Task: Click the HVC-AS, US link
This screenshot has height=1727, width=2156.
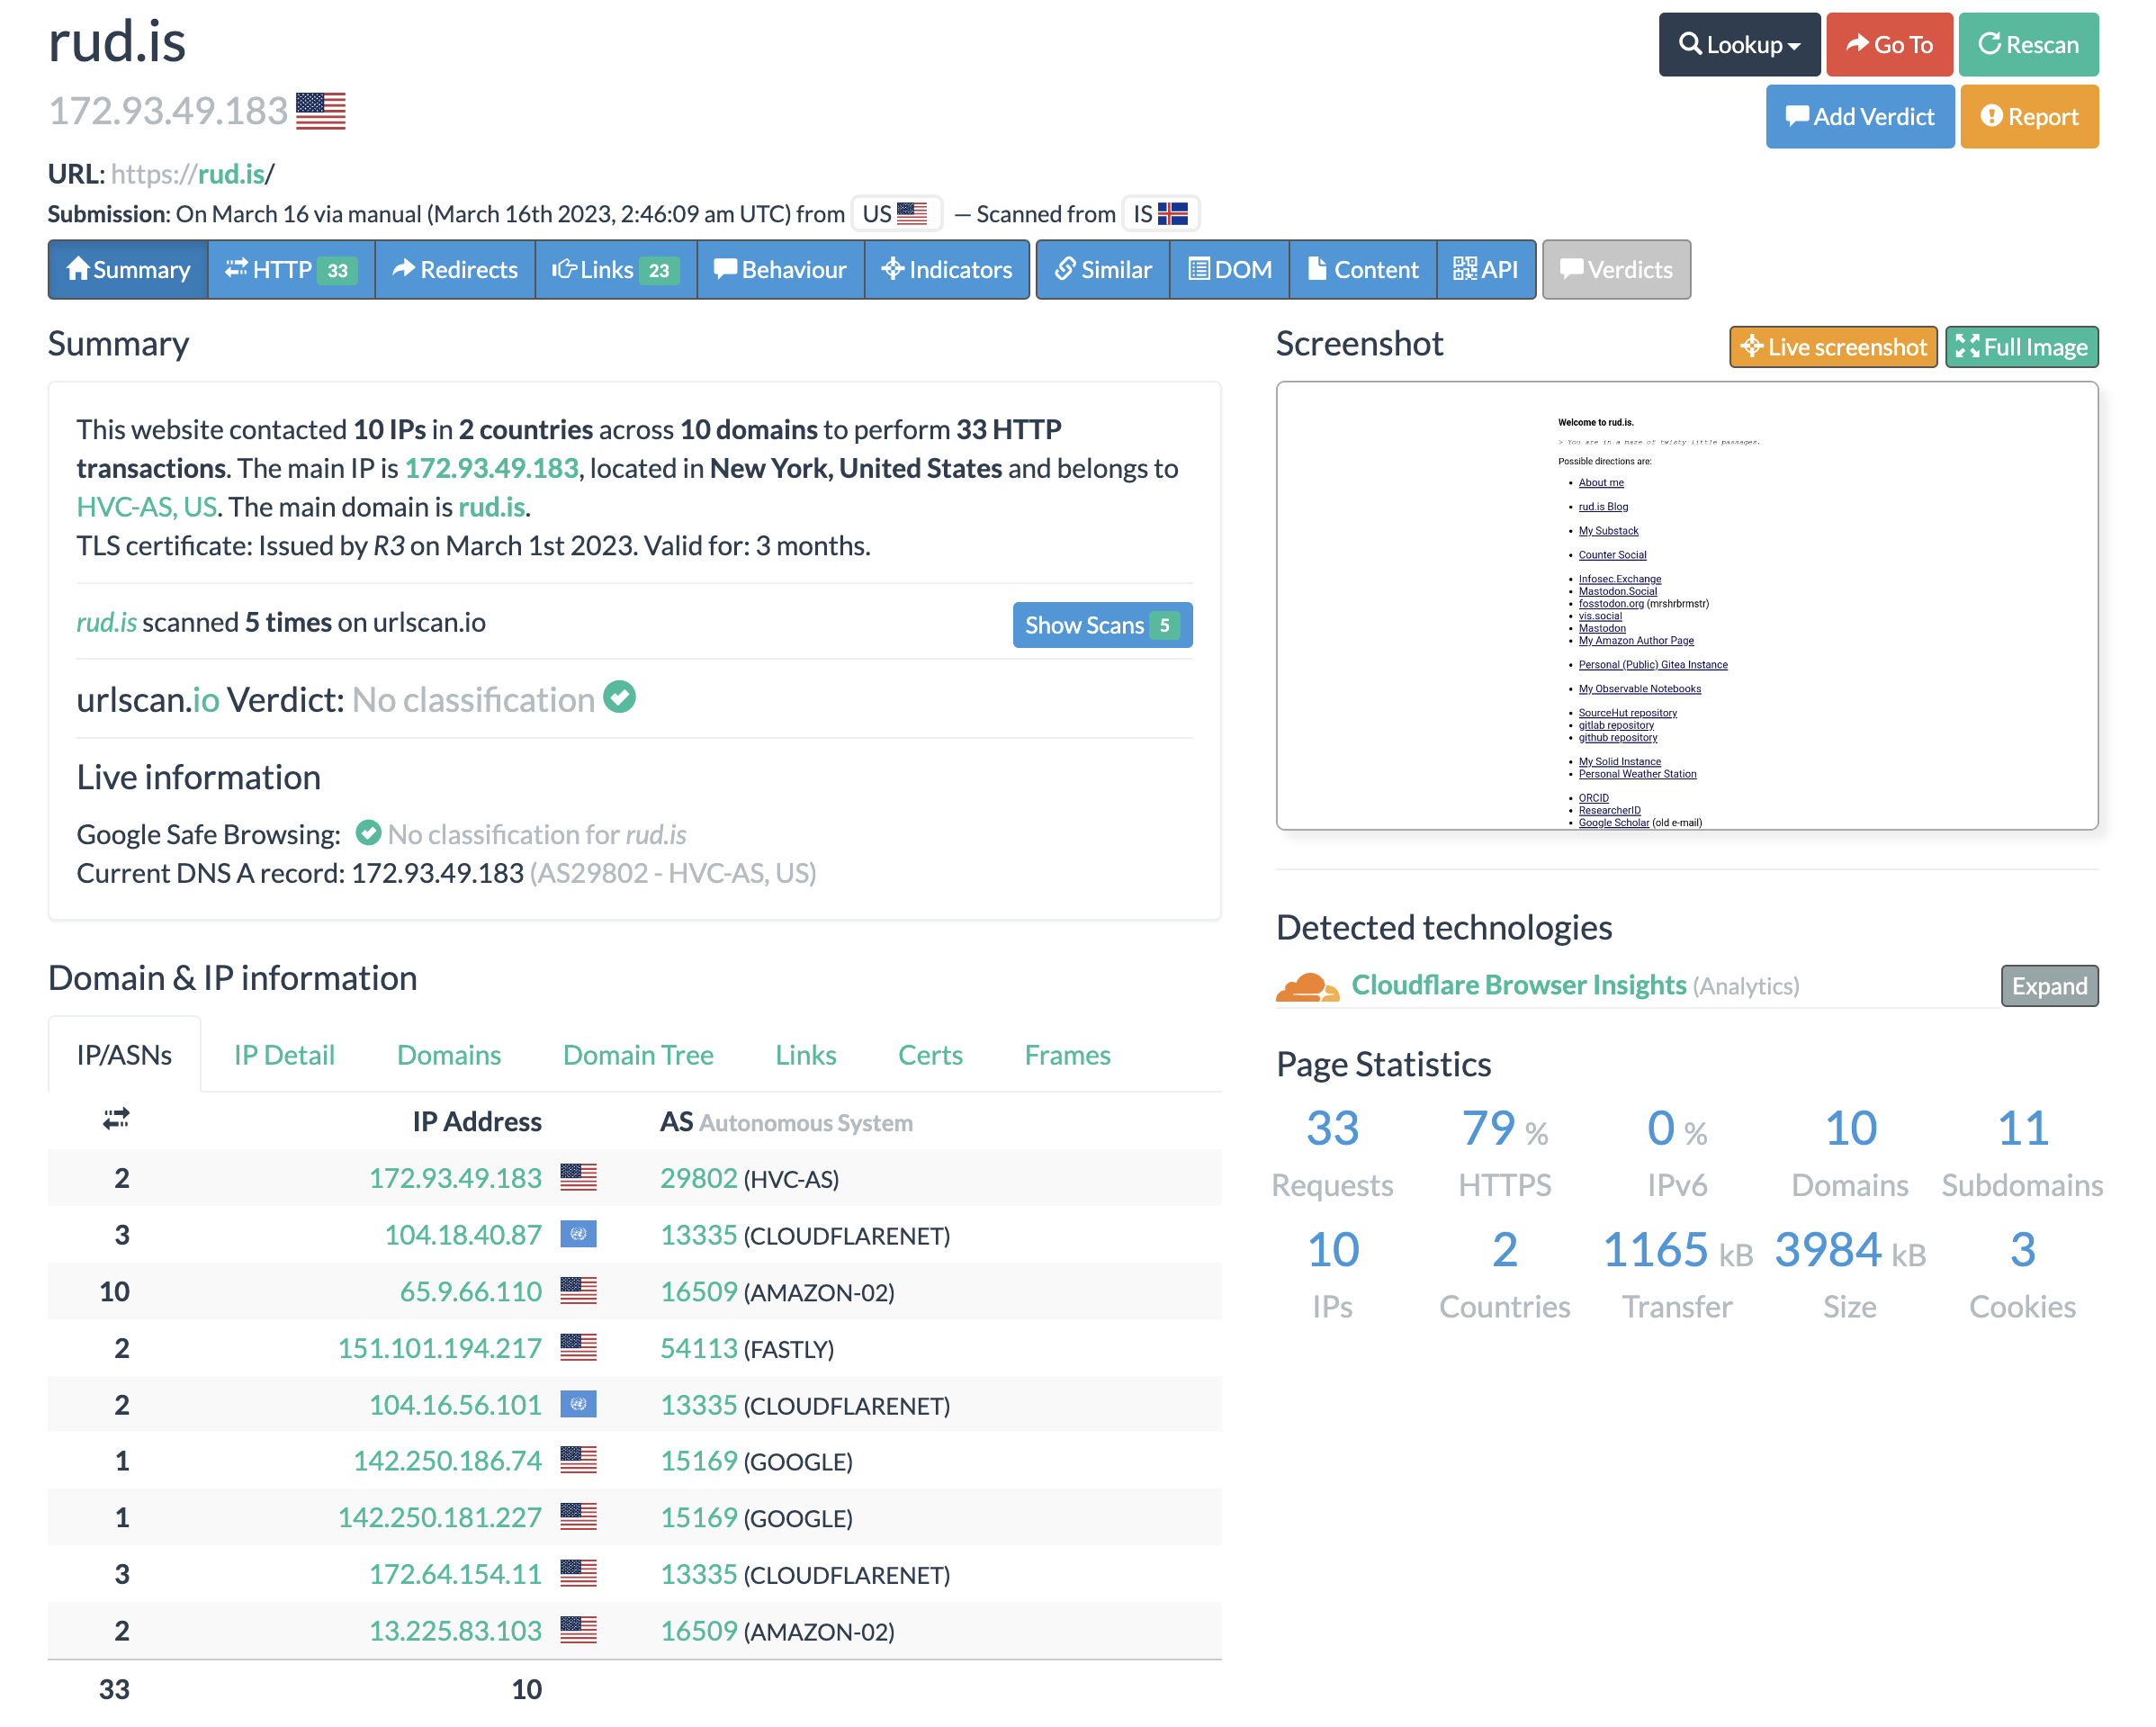Action: click(x=147, y=507)
